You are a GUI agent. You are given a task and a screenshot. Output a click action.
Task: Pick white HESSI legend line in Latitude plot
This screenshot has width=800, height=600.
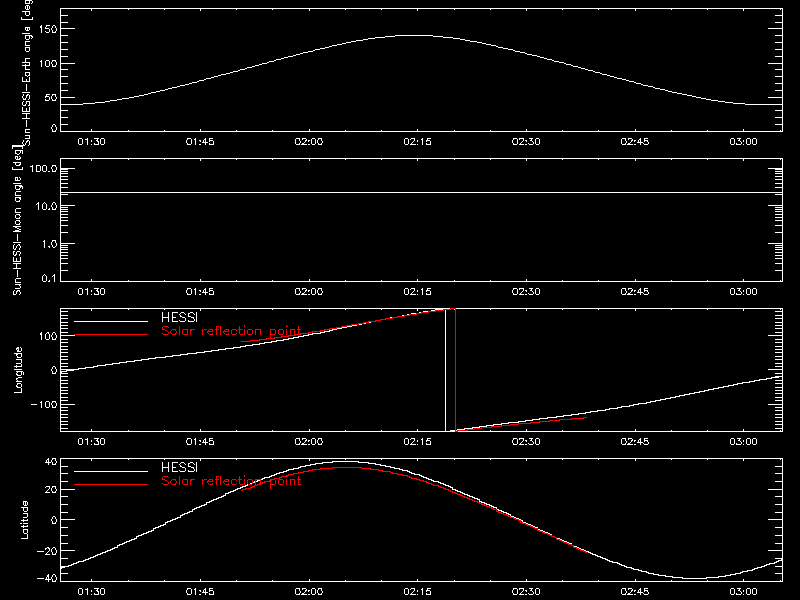point(111,471)
